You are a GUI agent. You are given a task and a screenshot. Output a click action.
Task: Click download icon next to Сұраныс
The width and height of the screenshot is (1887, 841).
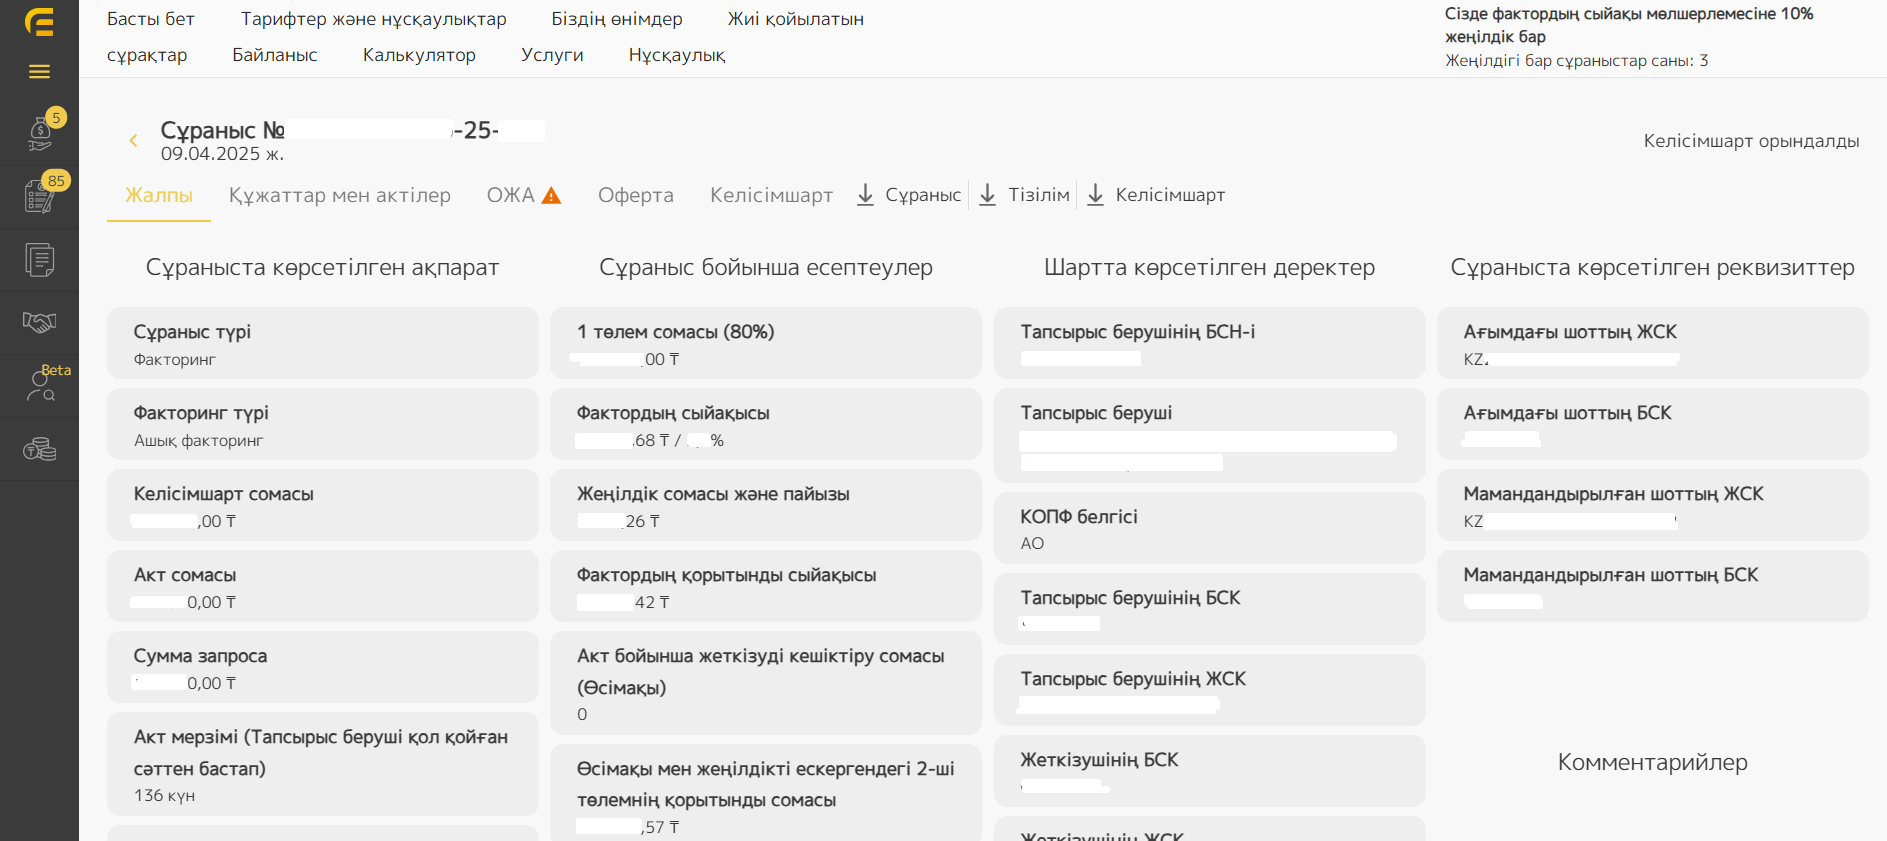coord(866,195)
